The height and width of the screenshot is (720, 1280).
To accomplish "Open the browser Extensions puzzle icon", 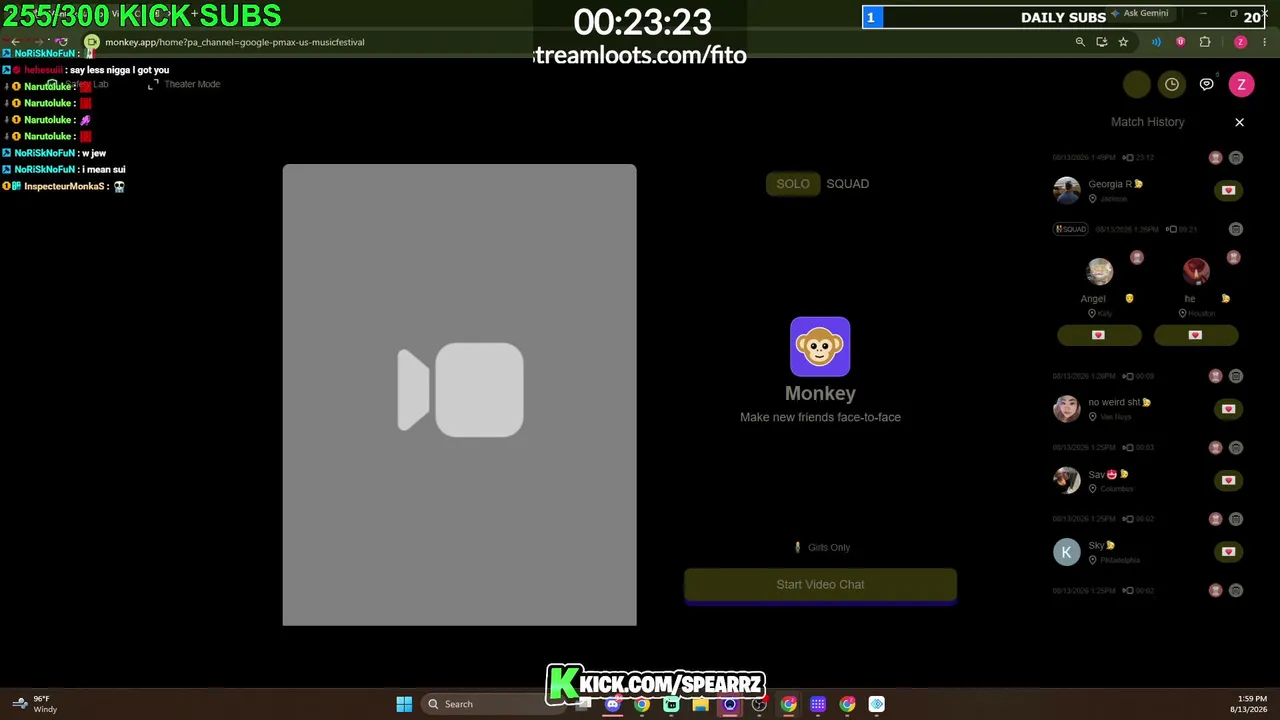I will click(1205, 42).
